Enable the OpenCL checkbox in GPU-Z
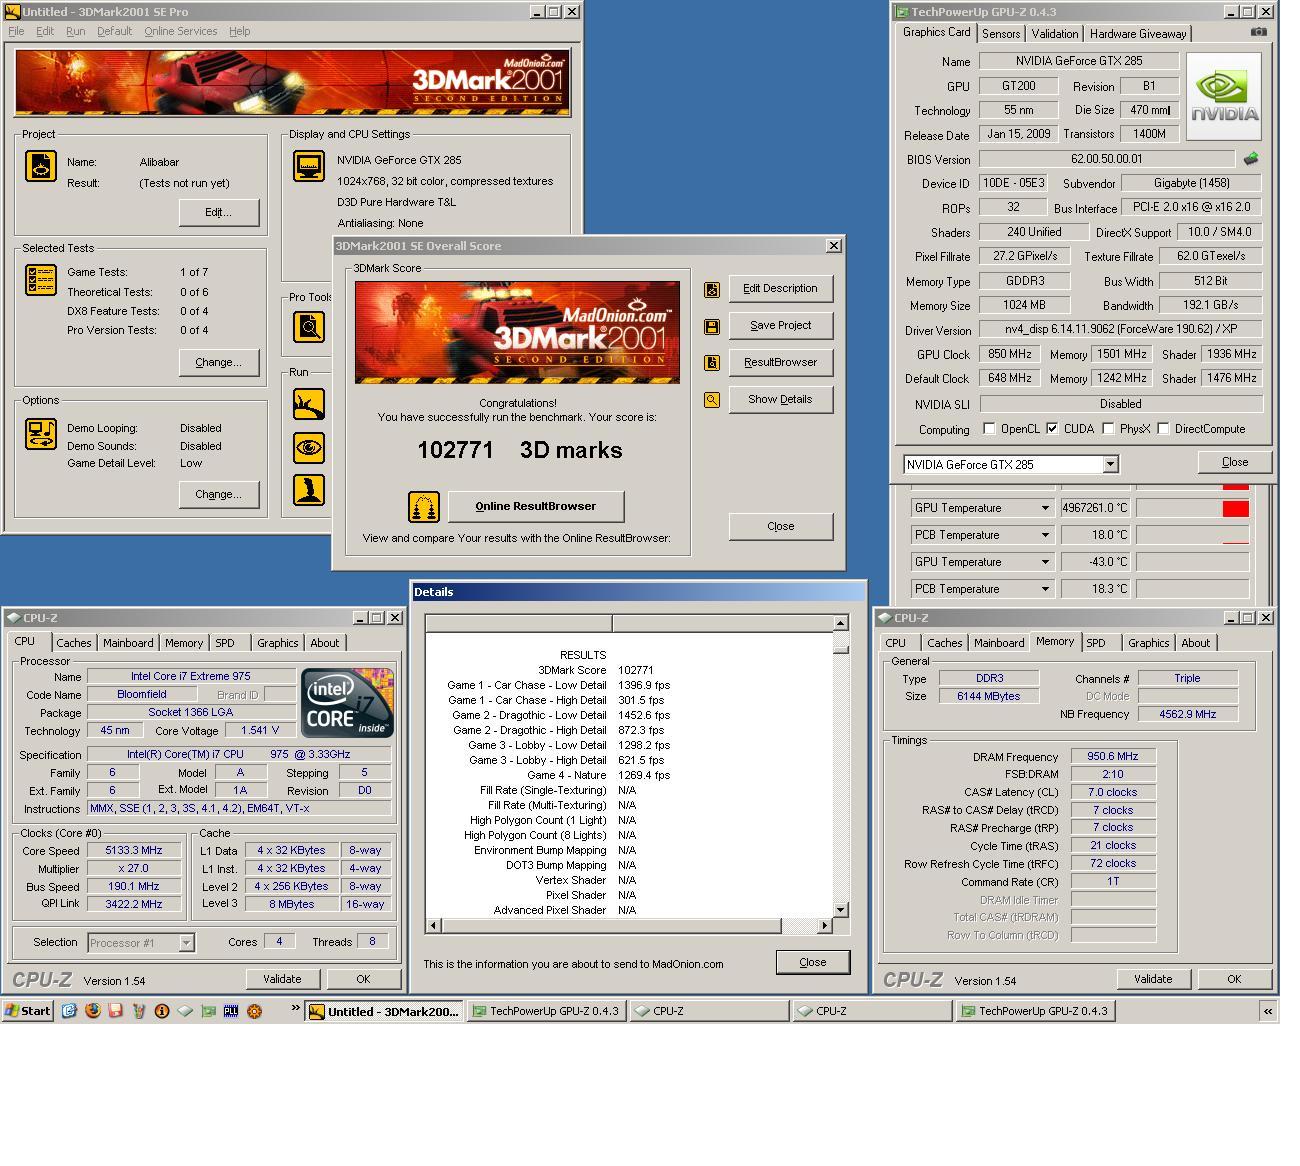This screenshot has width=1300, height=1166. pos(989,429)
